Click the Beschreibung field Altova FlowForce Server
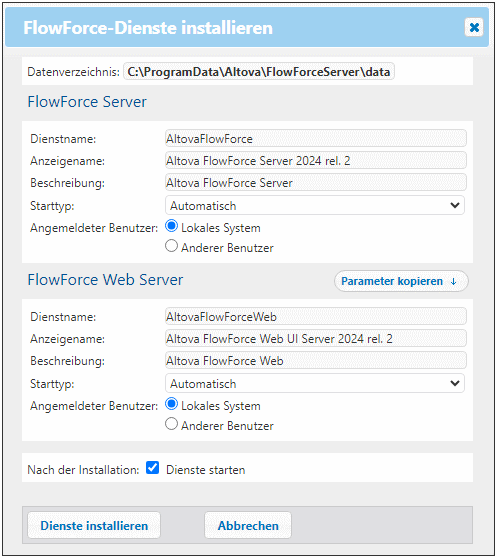The height and width of the screenshot is (558, 497). [x=316, y=183]
